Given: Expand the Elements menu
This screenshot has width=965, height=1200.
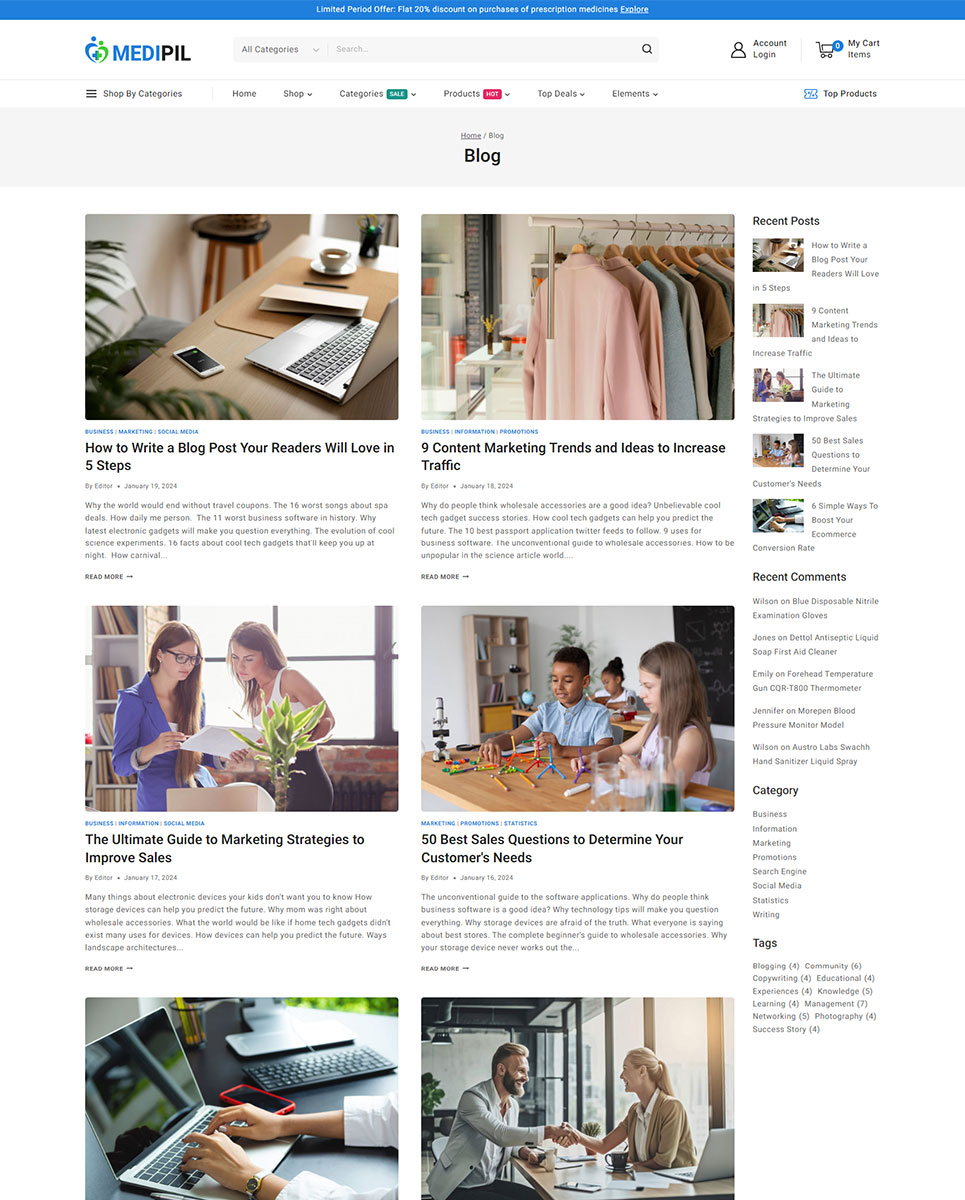Looking at the screenshot, I should (x=635, y=94).
